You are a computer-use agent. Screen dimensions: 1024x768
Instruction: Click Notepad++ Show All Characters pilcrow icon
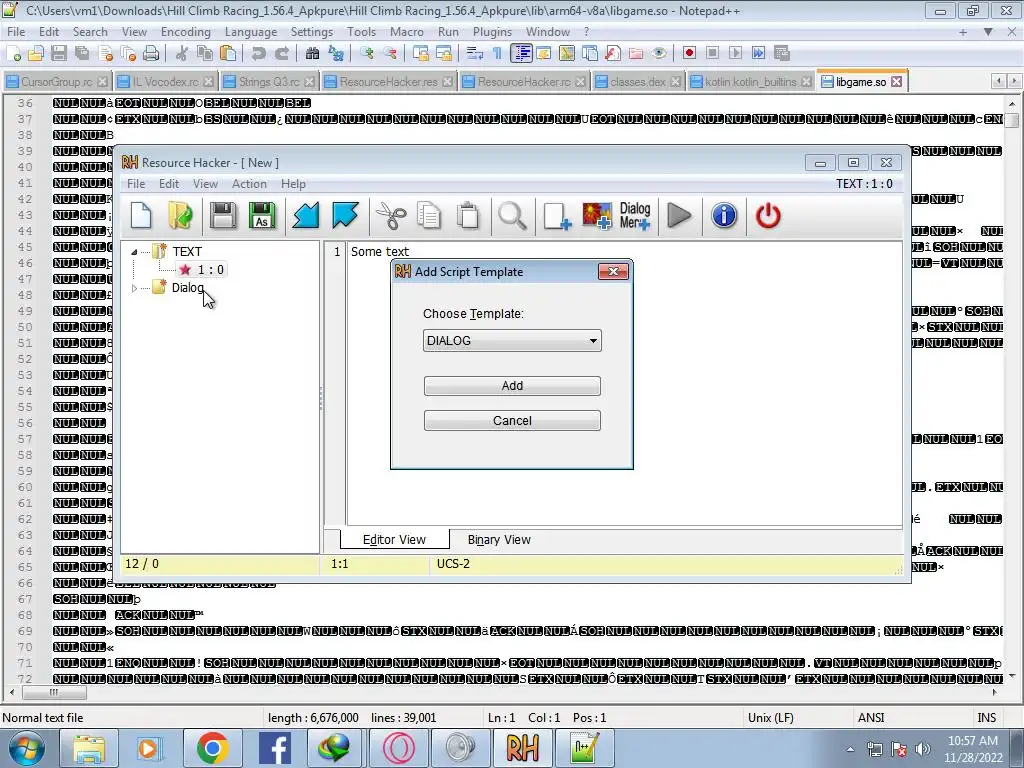497,54
